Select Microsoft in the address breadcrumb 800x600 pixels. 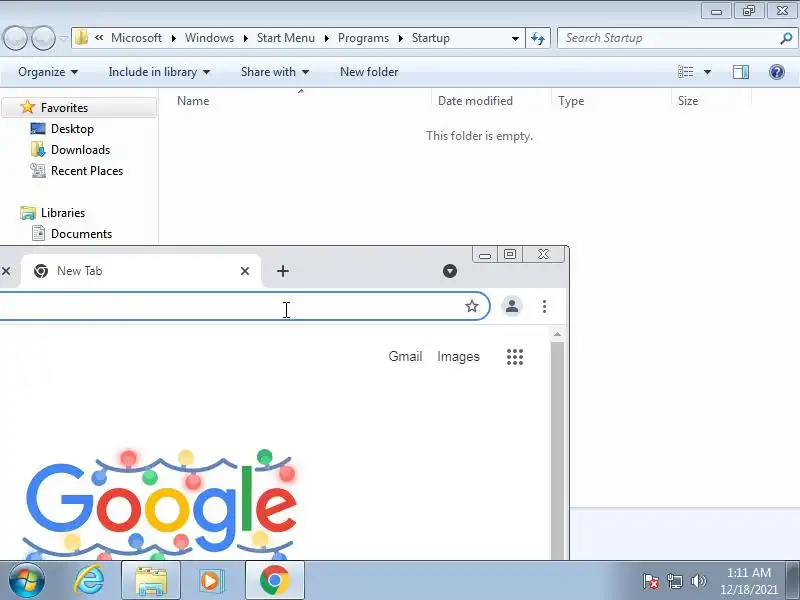coord(136,38)
